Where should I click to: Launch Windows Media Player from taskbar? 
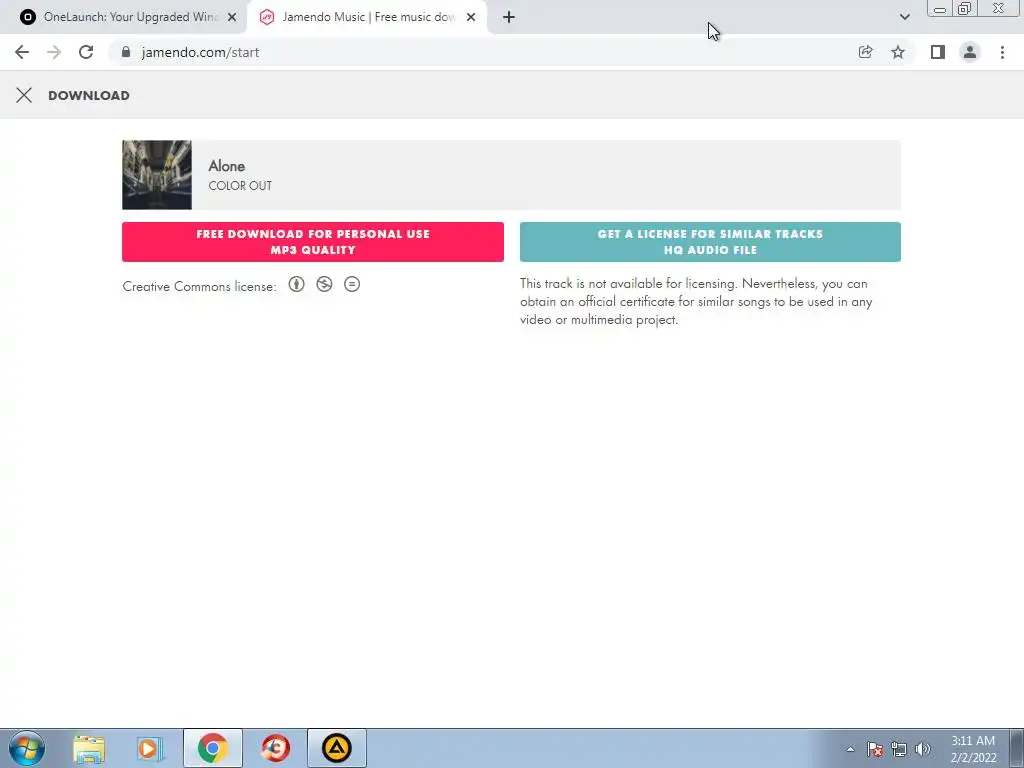[x=150, y=748]
